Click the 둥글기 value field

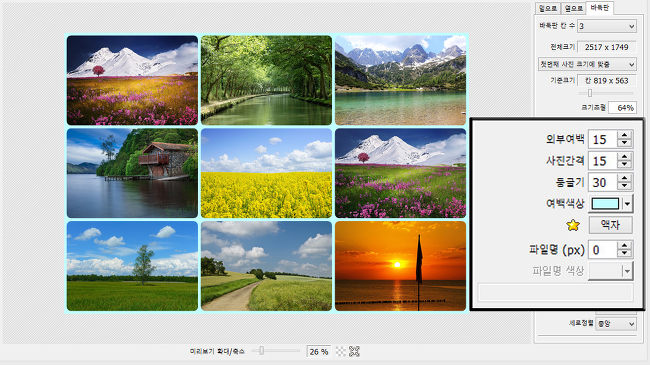(603, 182)
